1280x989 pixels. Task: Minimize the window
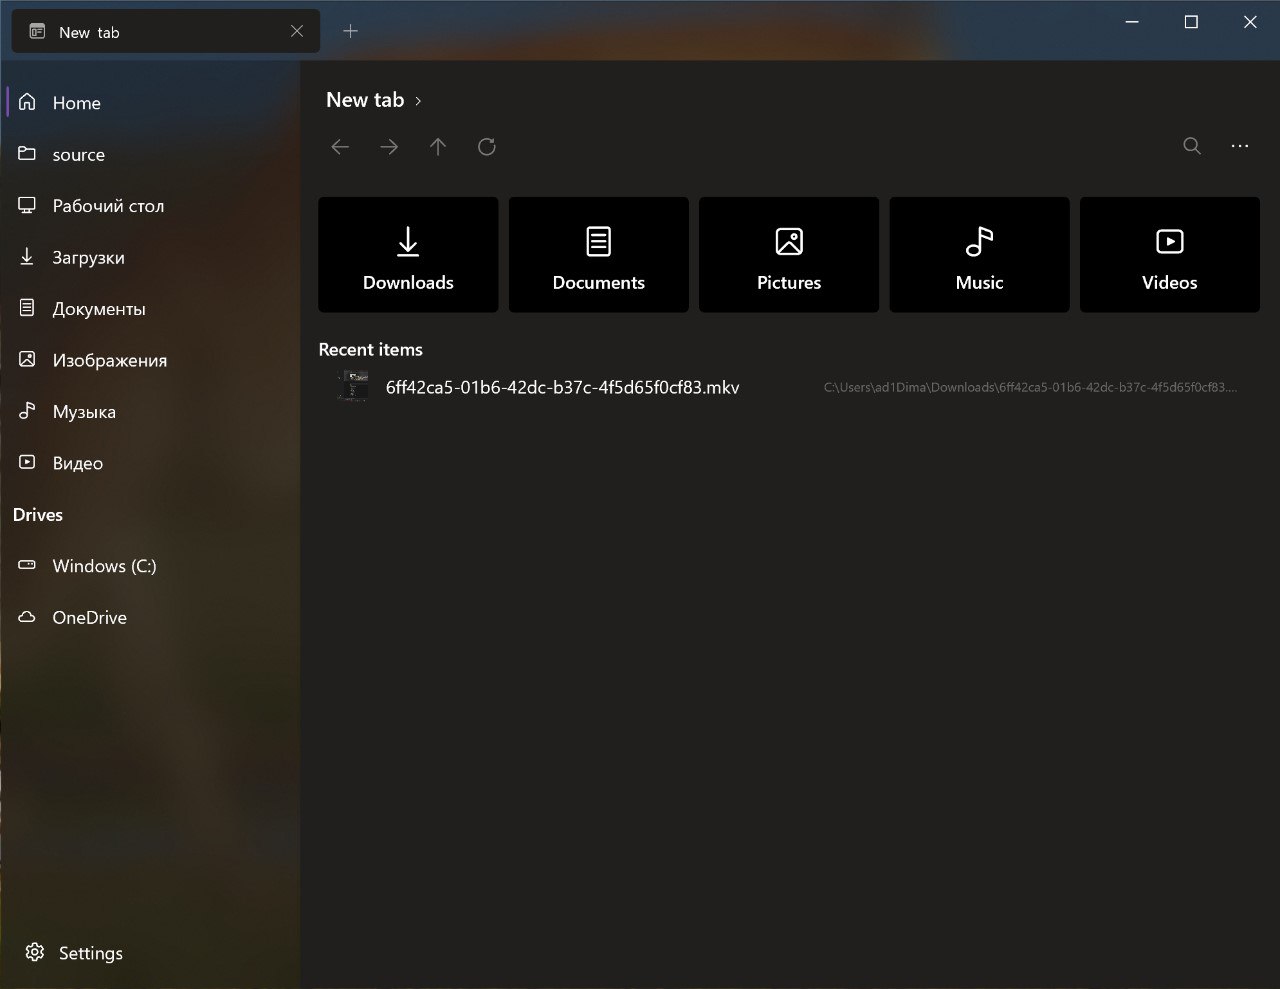tap(1132, 22)
